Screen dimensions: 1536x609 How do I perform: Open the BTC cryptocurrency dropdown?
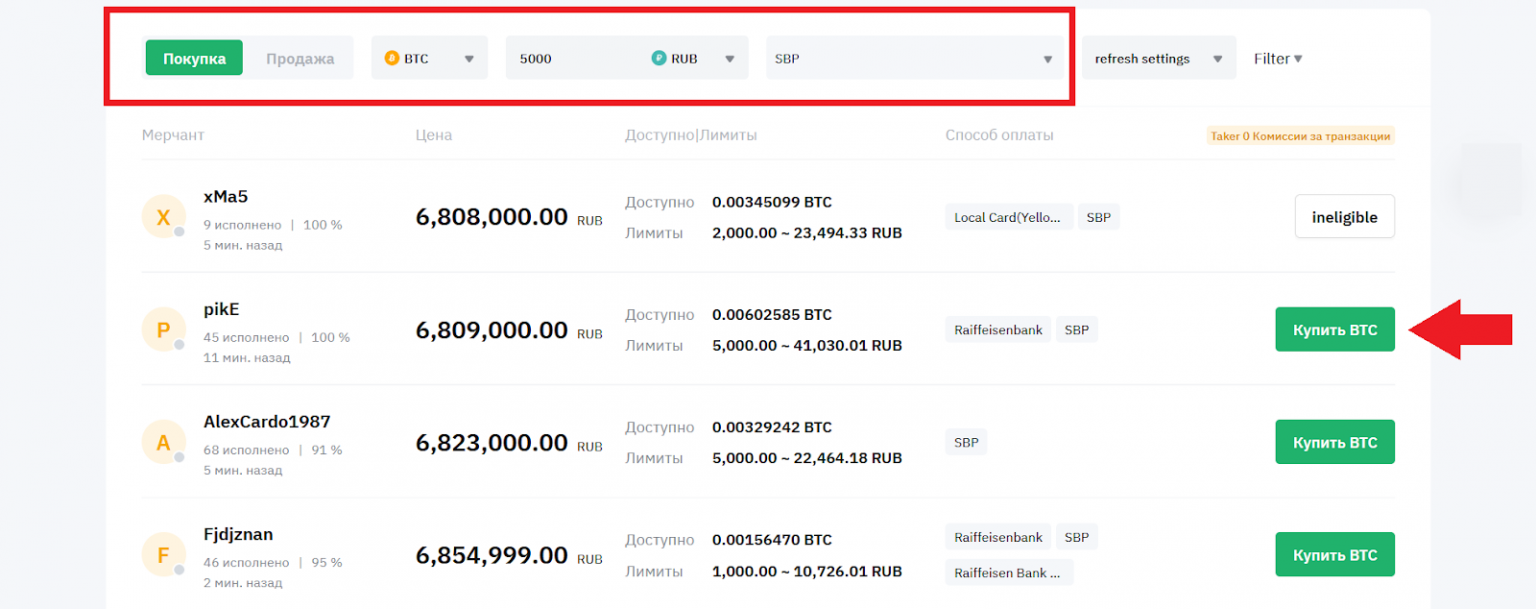click(x=430, y=59)
